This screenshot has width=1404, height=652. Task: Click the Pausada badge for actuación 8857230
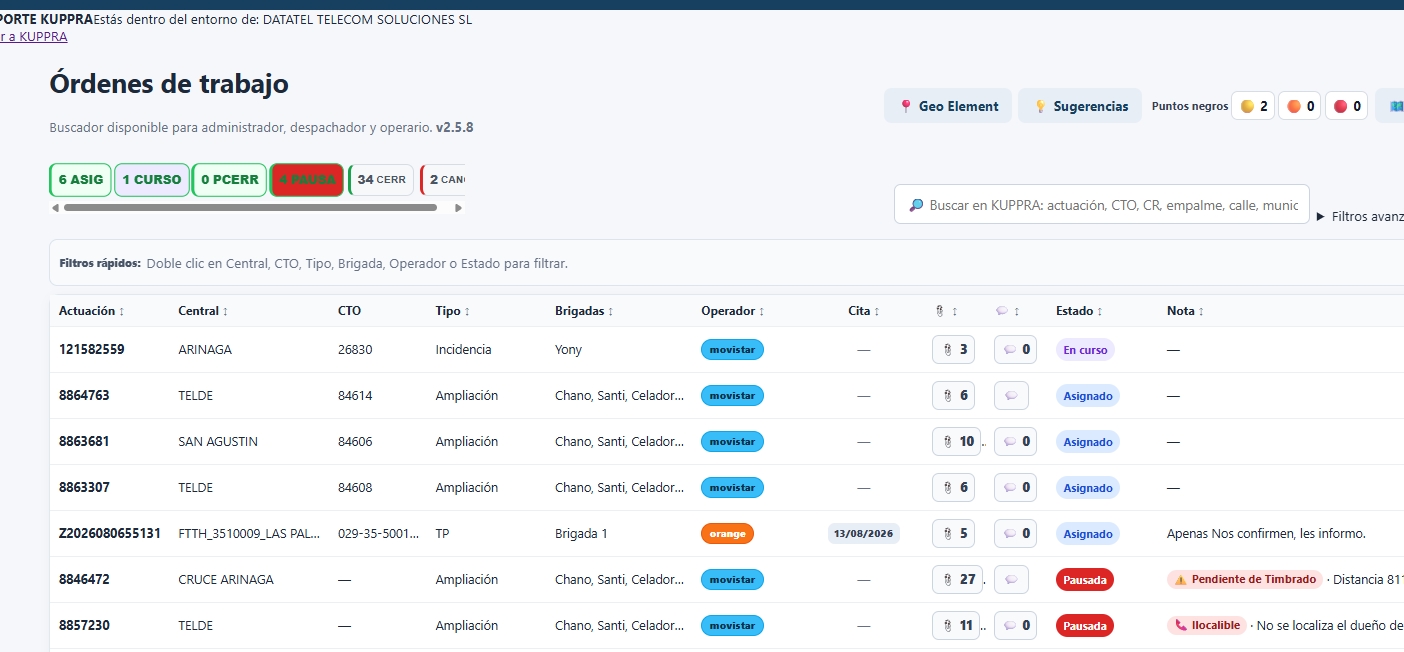click(x=1085, y=626)
